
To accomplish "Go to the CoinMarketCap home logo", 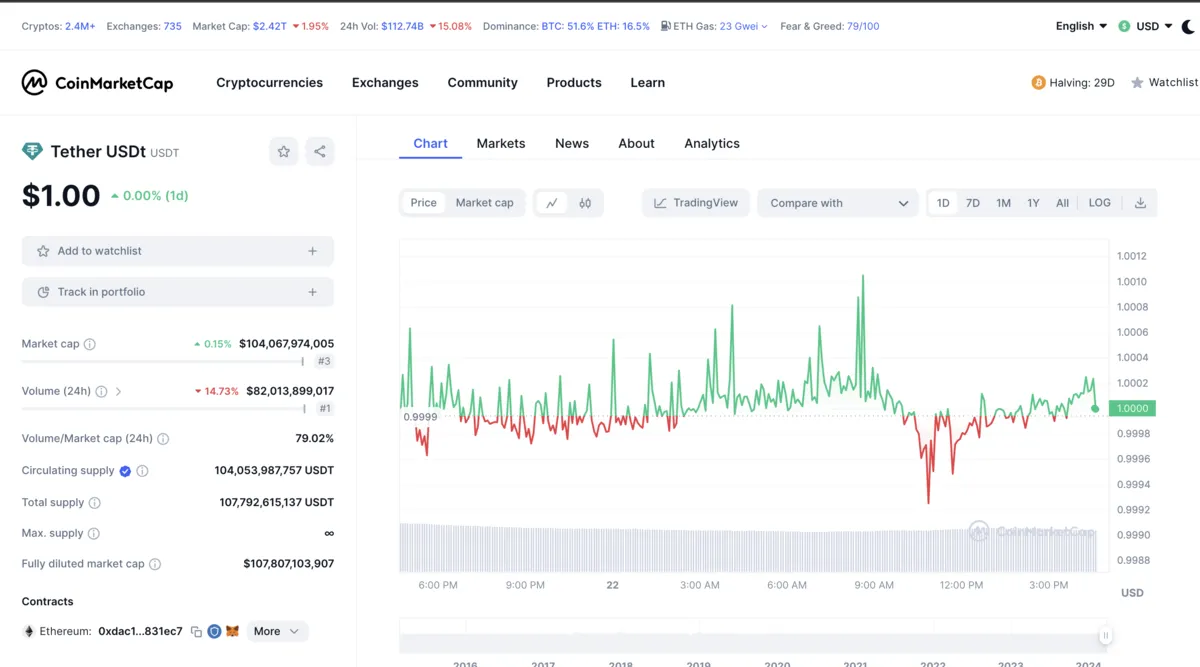I will (x=97, y=83).
